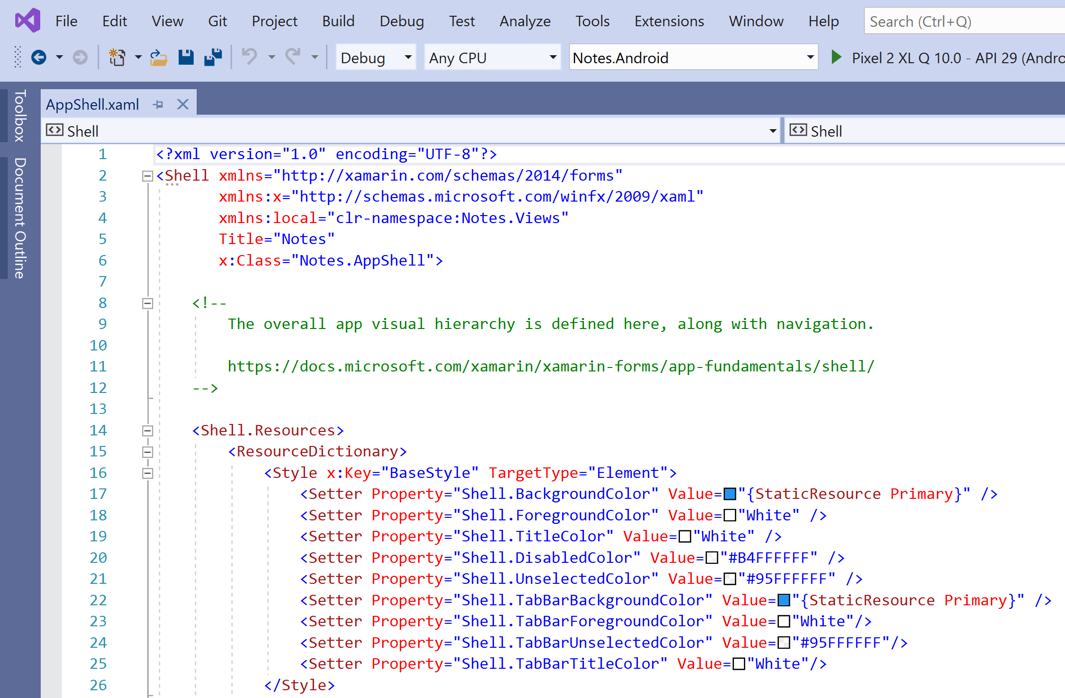Image resolution: width=1065 pixels, height=698 pixels.
Task: Open the Extensions menu
Action: tap(668, 20)
